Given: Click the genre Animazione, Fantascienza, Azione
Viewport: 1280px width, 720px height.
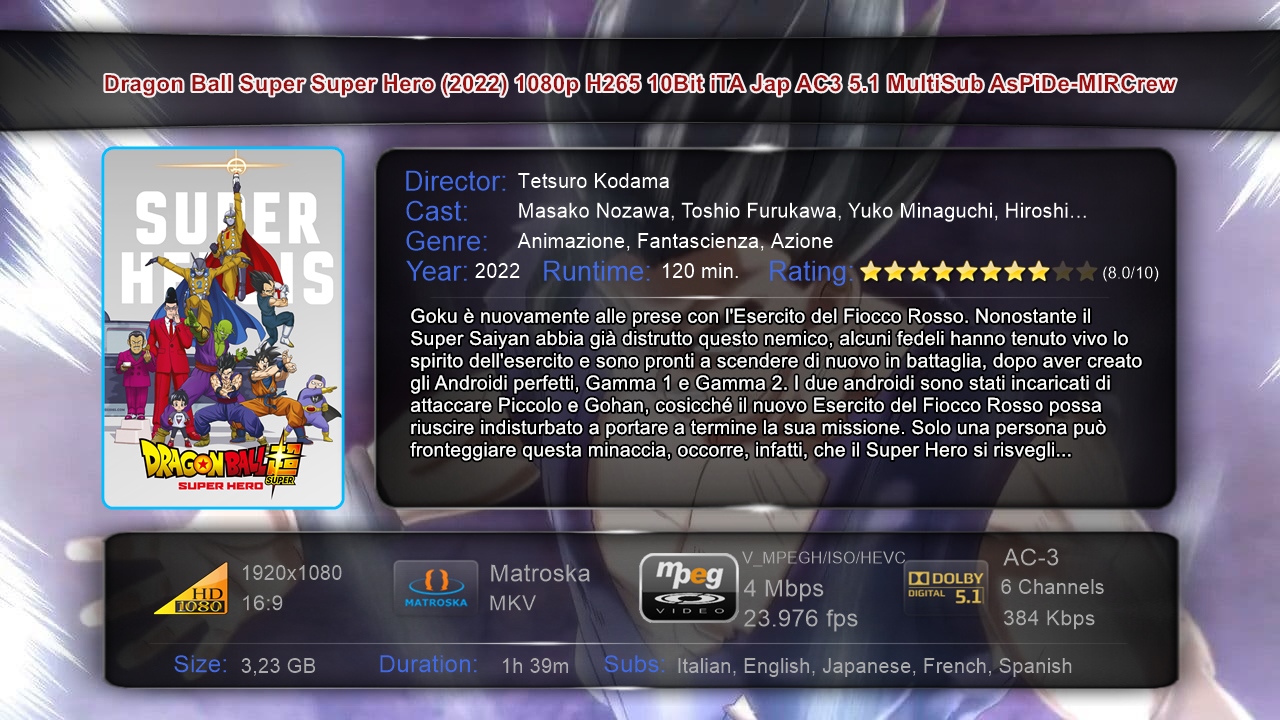Looking at the screenshot, I should (675, 241).
